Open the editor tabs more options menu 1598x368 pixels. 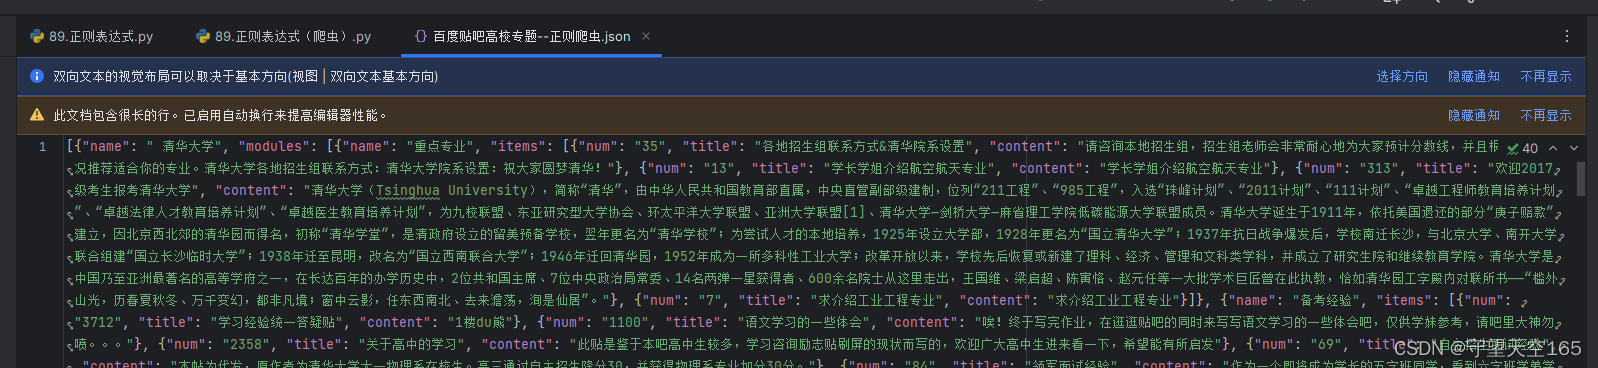[1567, 36]
